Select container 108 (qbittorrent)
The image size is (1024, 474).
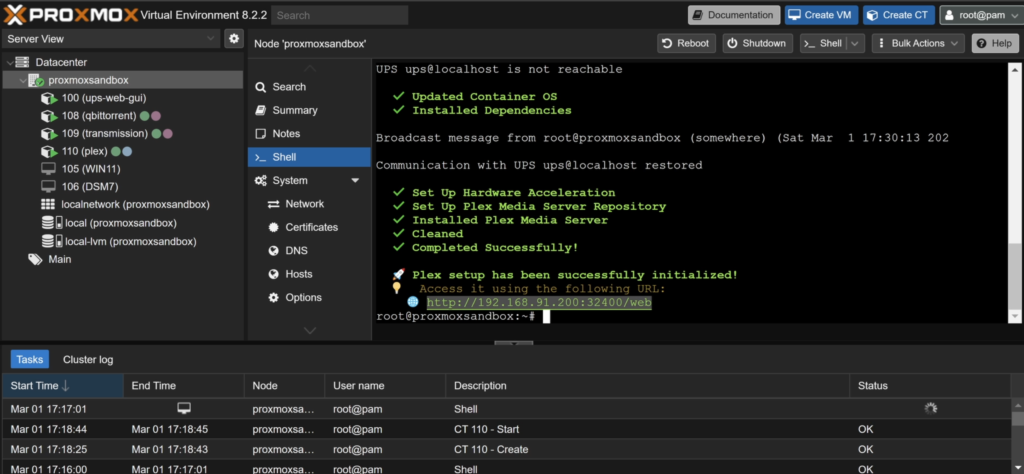click(x=101, y=116)
